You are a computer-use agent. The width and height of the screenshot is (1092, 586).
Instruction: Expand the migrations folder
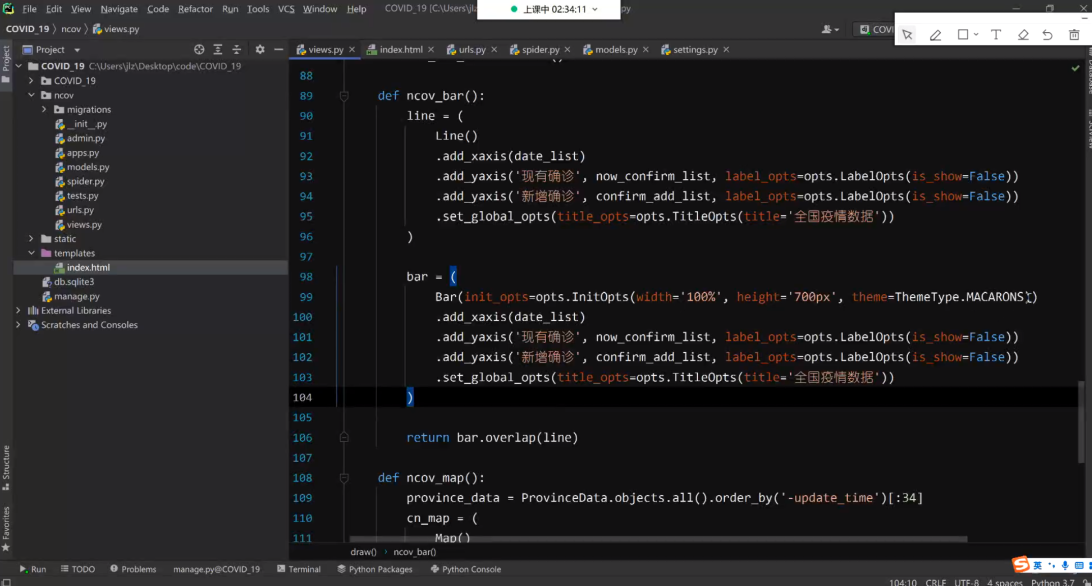[x=45, y=109]
